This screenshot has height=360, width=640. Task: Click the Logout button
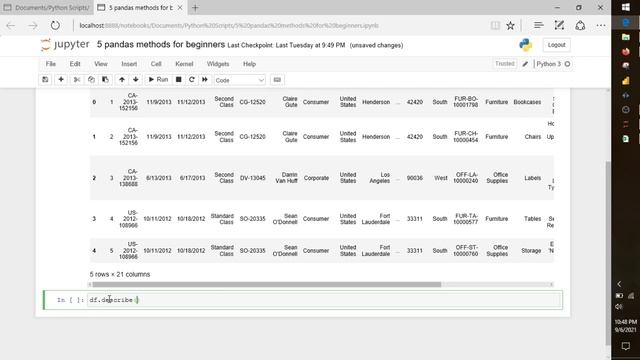coord(556,45)
